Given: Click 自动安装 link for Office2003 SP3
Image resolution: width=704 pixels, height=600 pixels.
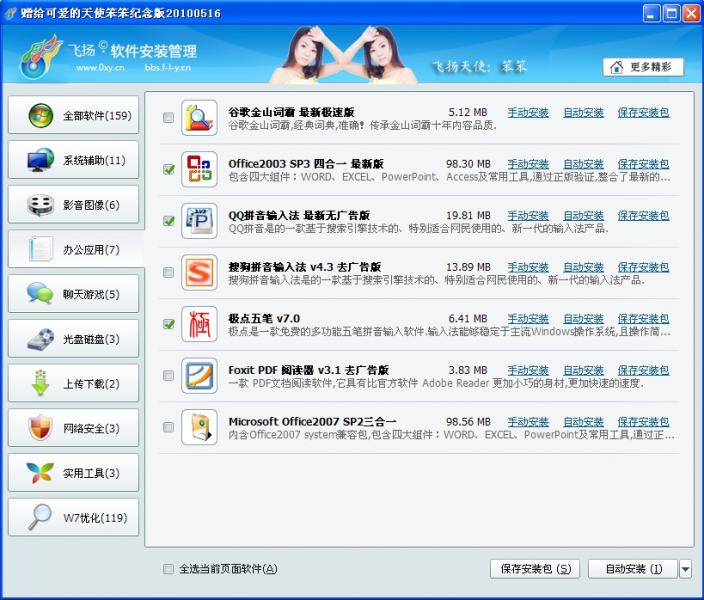Looking at the screenshot, I should pyautogui.click(x=583, y=164).
